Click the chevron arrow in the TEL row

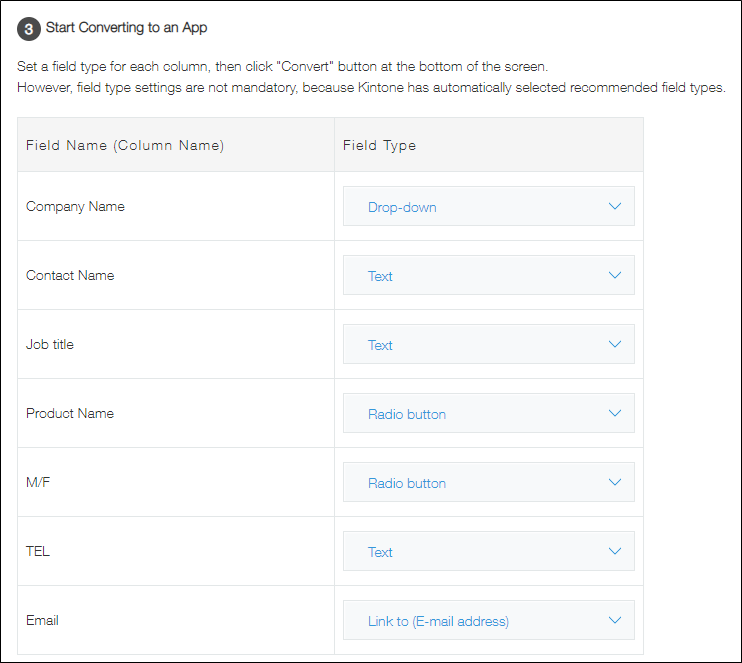tap(615, 552)
